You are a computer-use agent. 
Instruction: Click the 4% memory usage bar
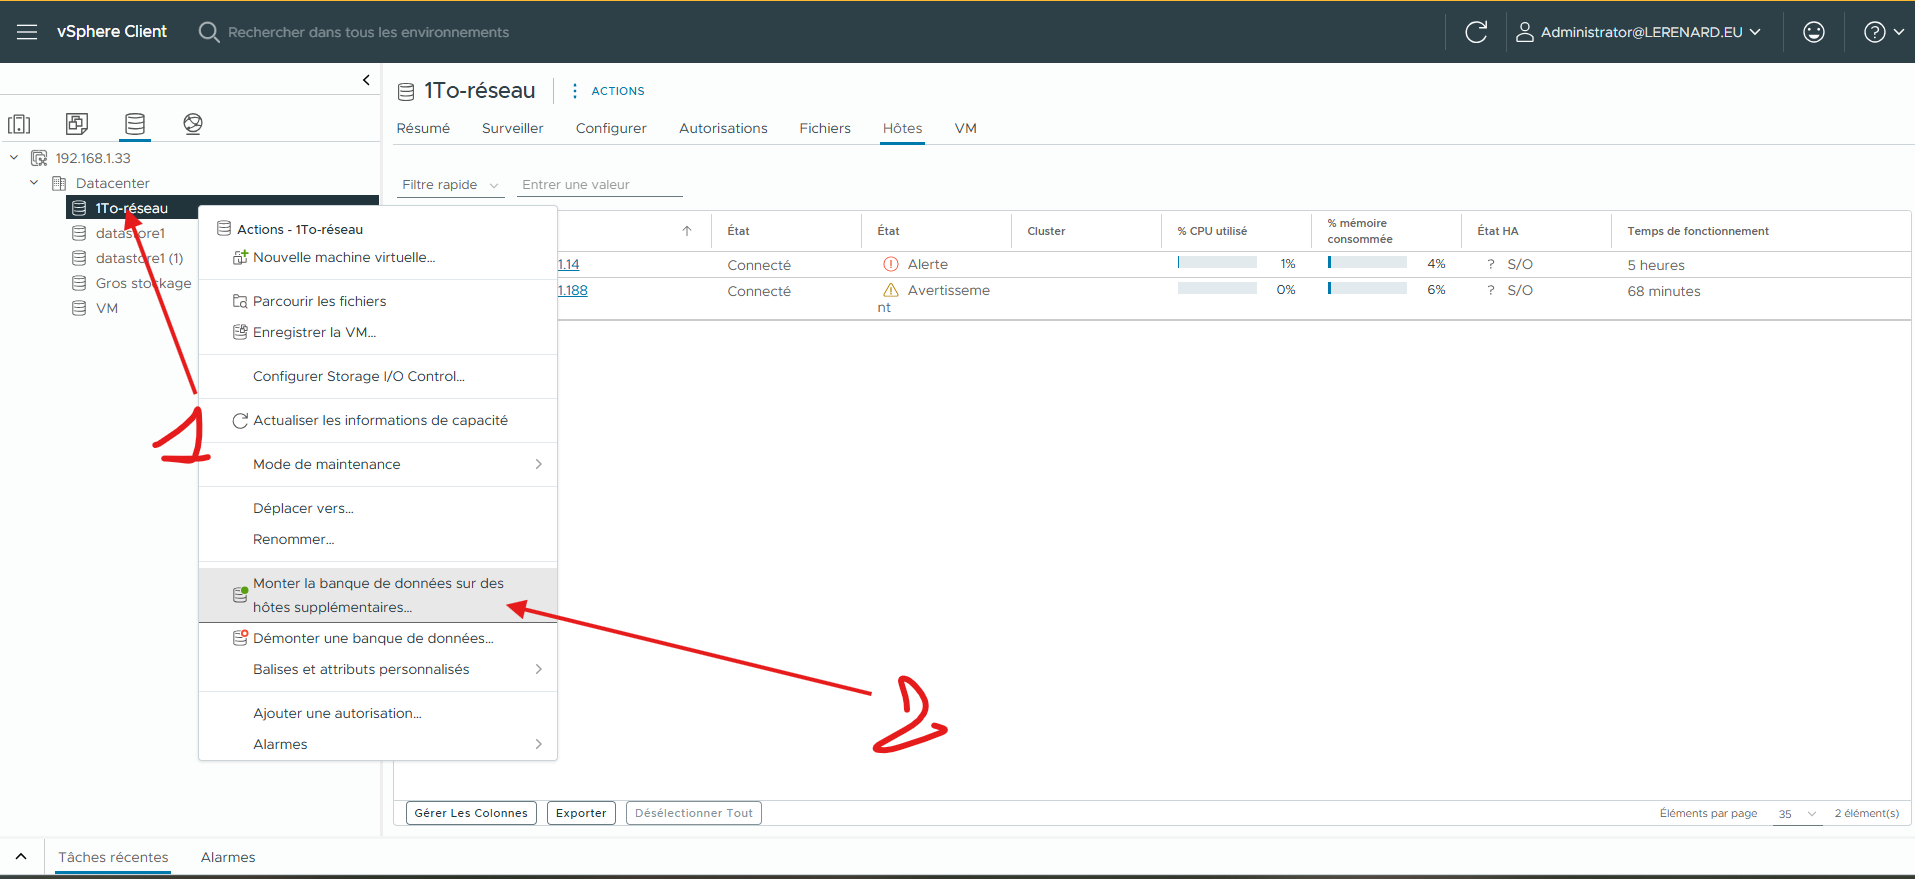tap(1367, 263)
